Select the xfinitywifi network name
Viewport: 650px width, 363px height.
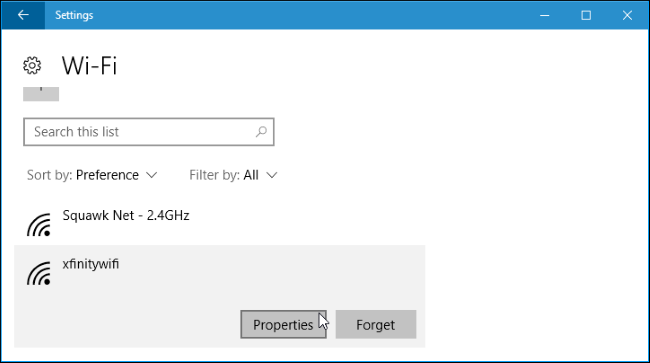[x=91, y=264]
